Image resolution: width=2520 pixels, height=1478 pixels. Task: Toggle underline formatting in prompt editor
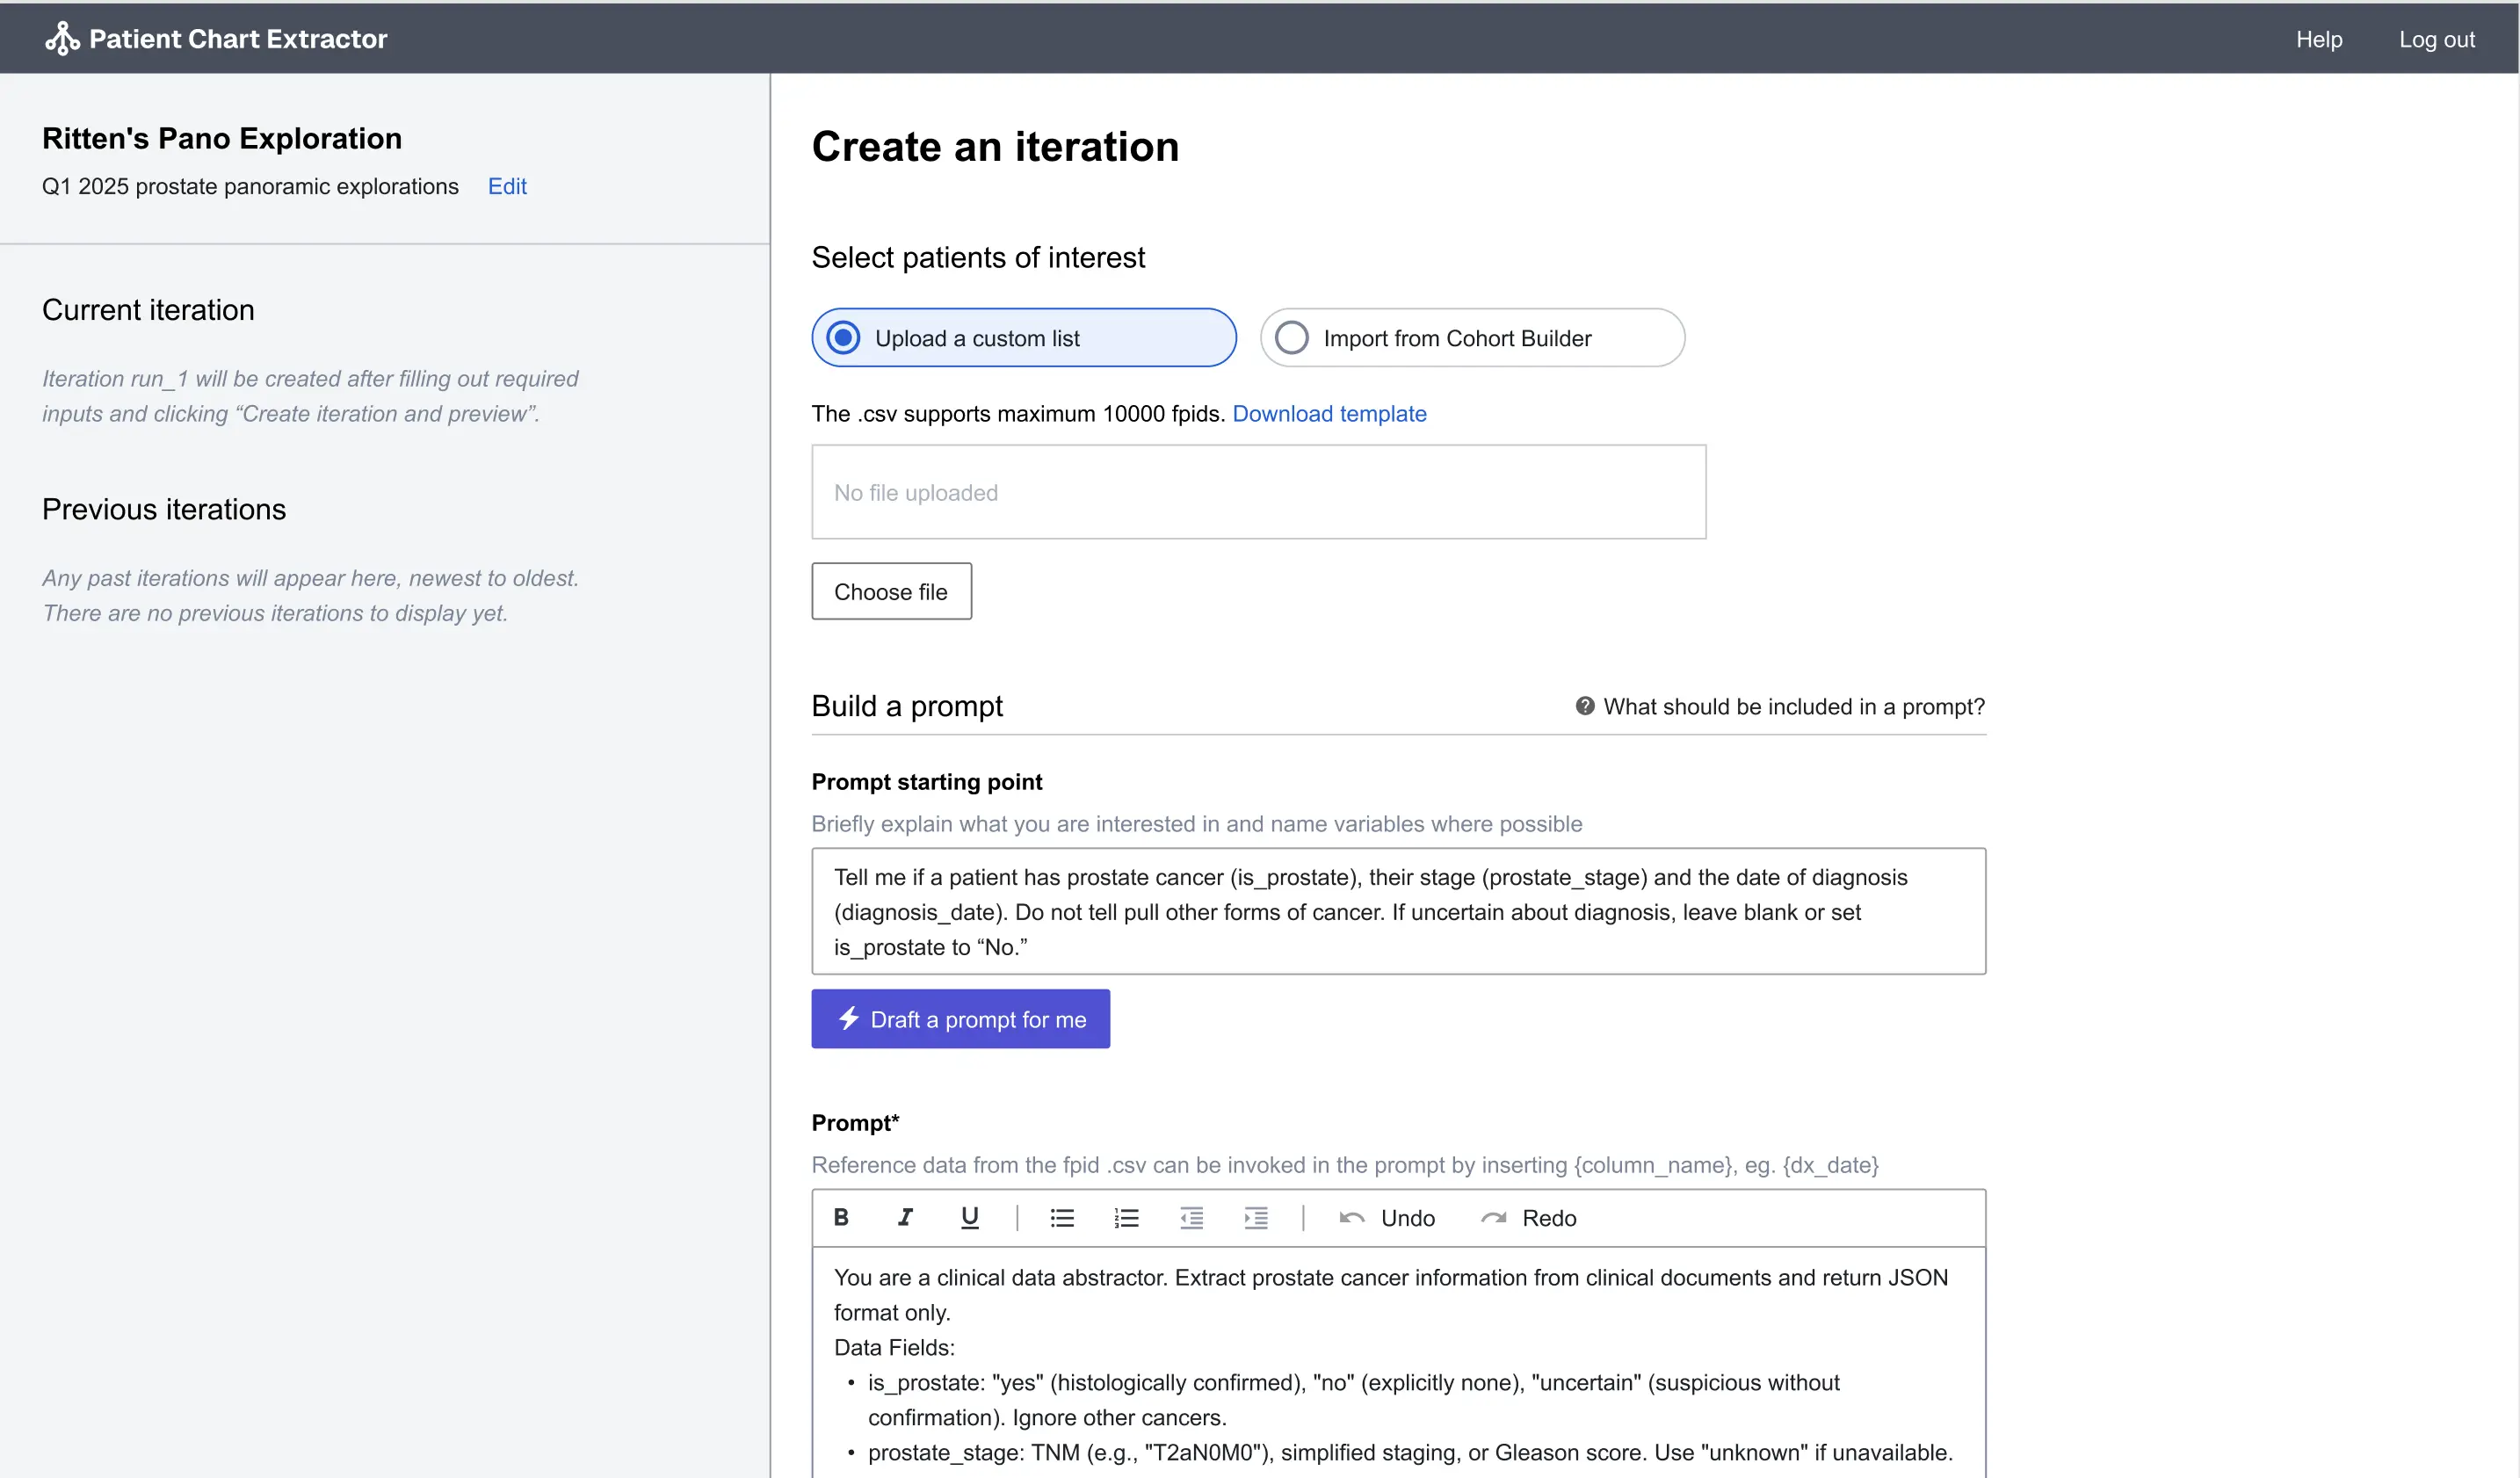[x=969, y=1217]
